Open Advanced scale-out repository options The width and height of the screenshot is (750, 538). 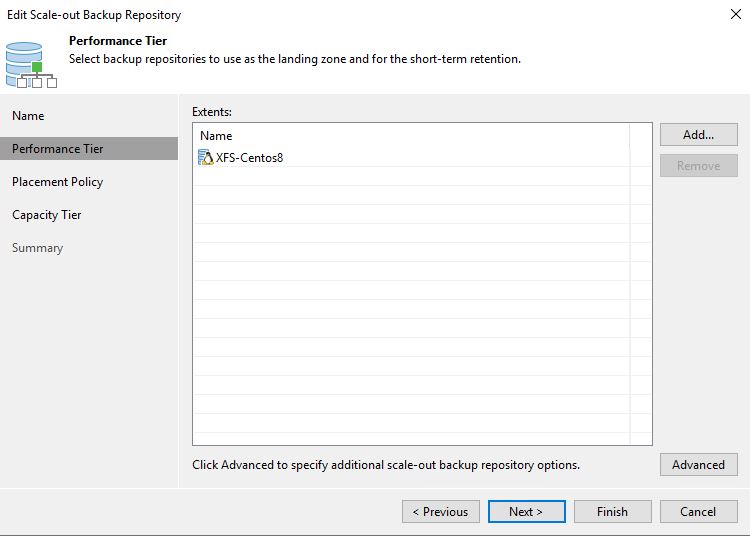[x=698, y=464]
